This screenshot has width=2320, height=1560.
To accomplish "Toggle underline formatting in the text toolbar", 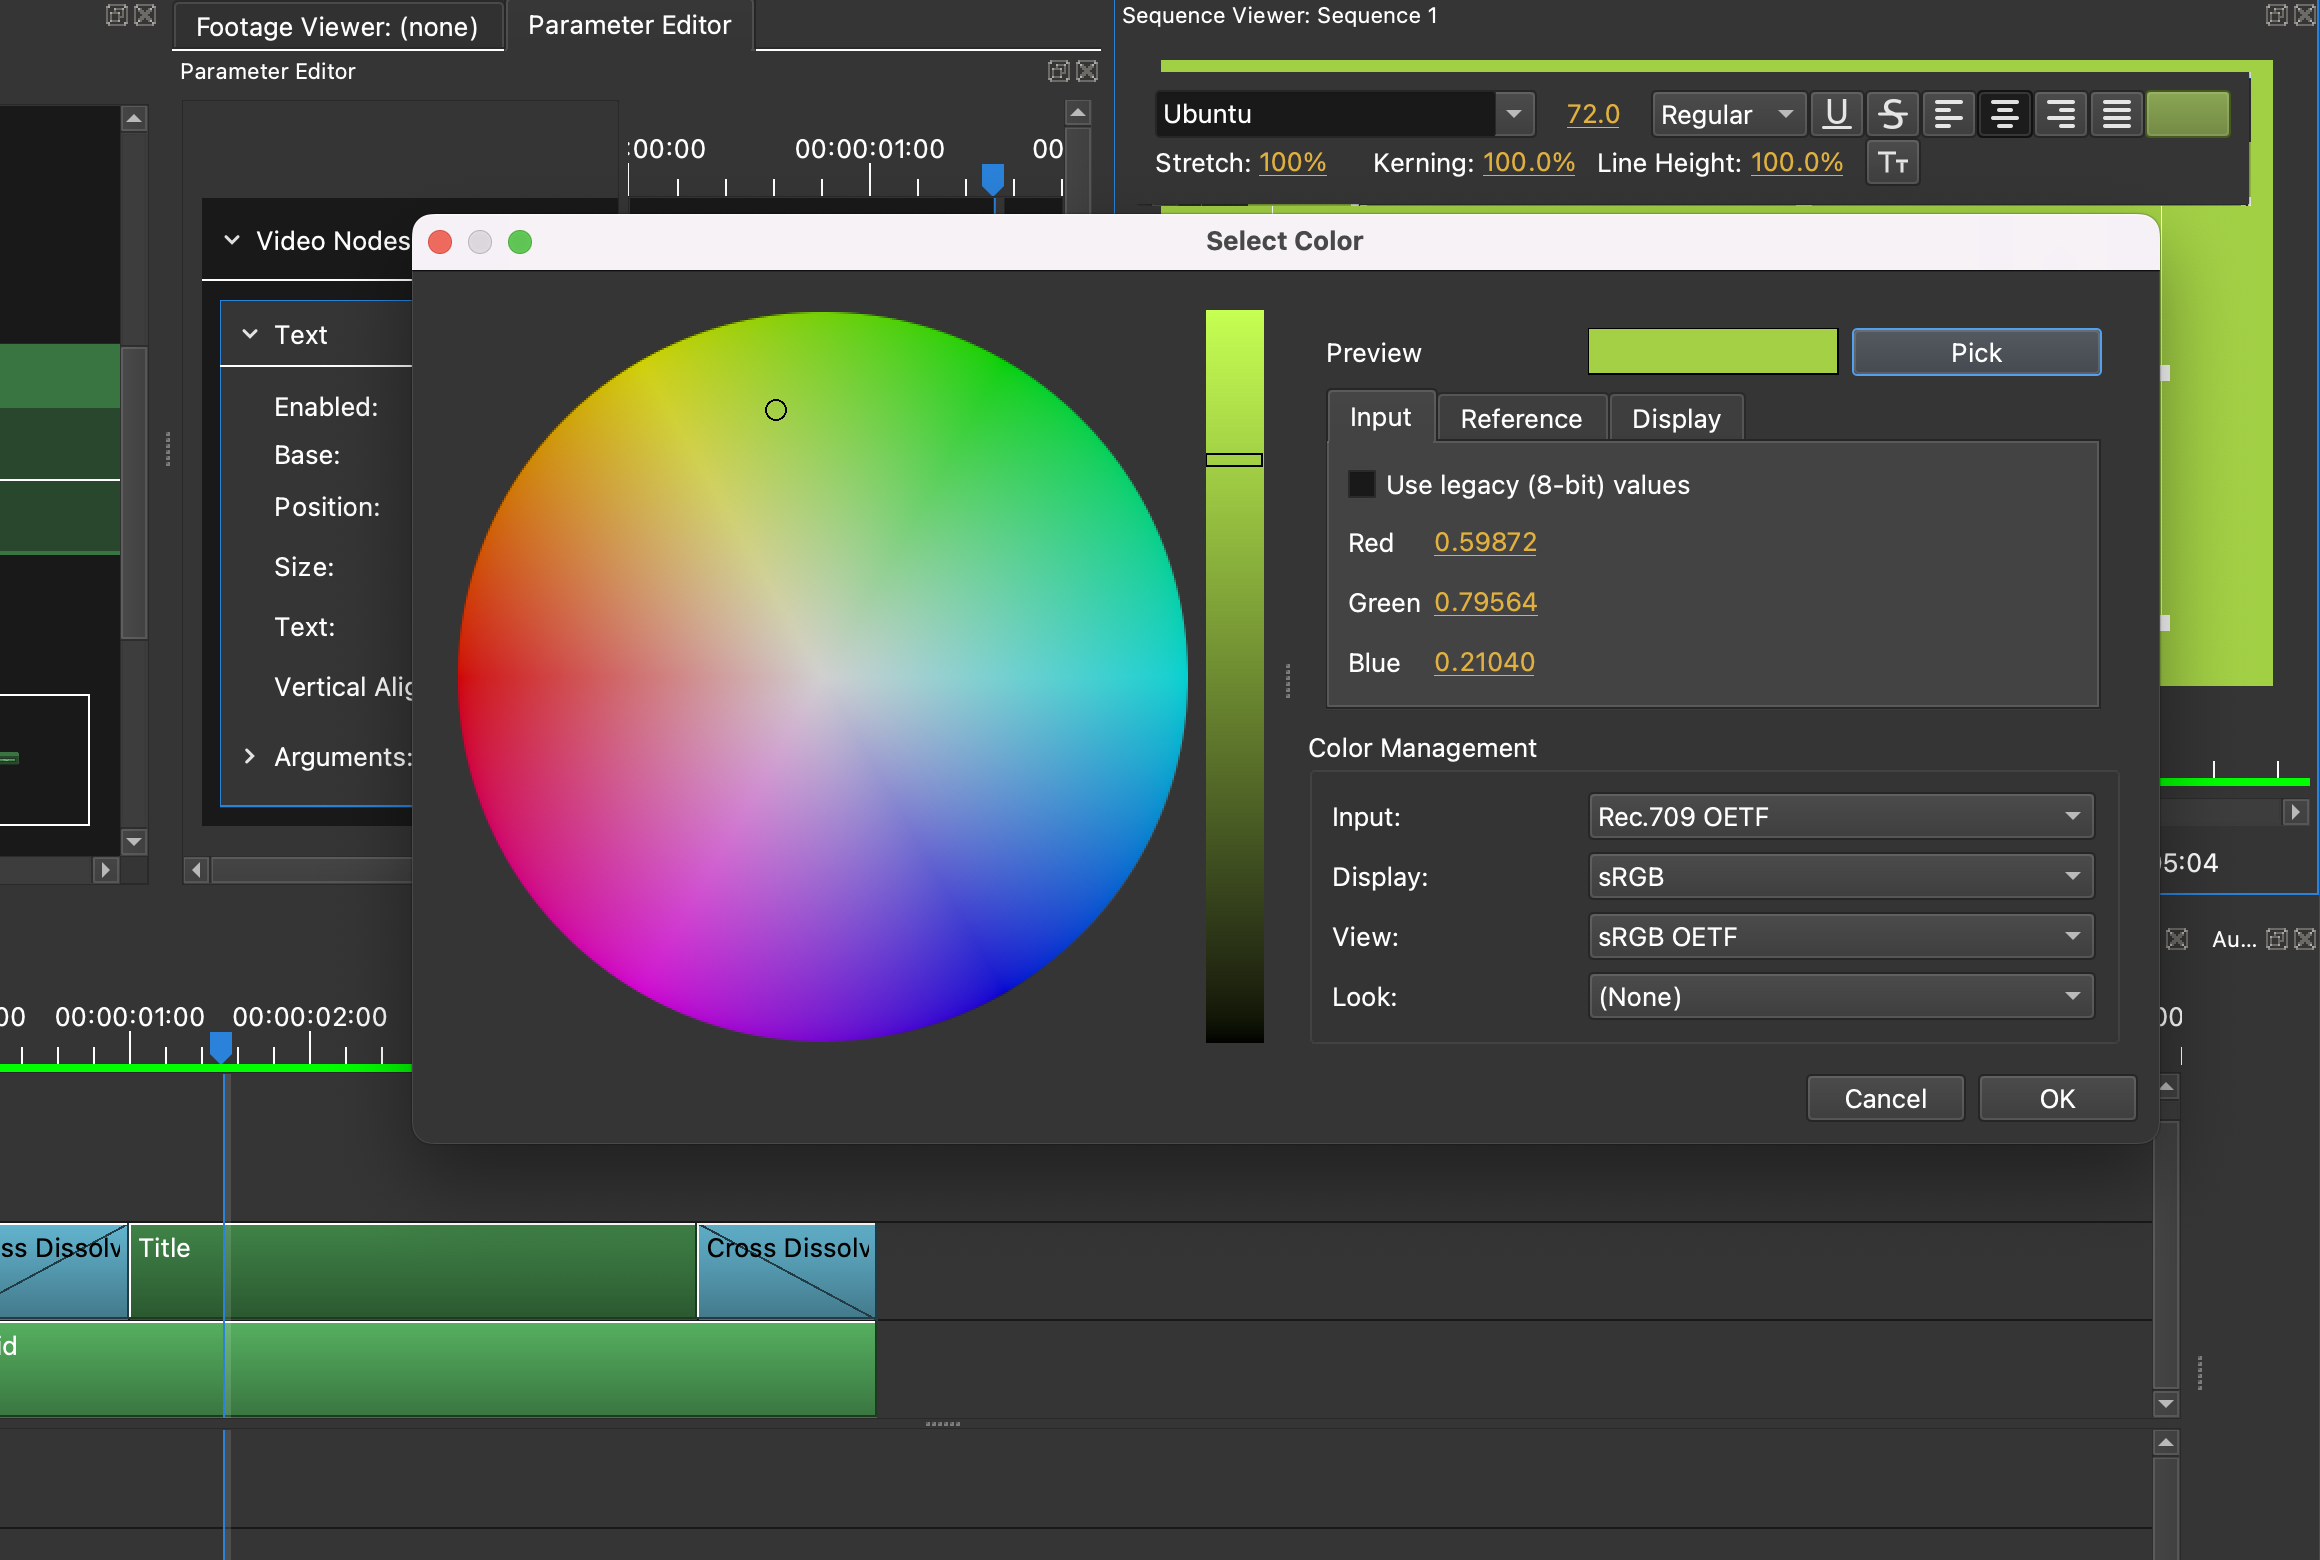I will point(1836,113).
